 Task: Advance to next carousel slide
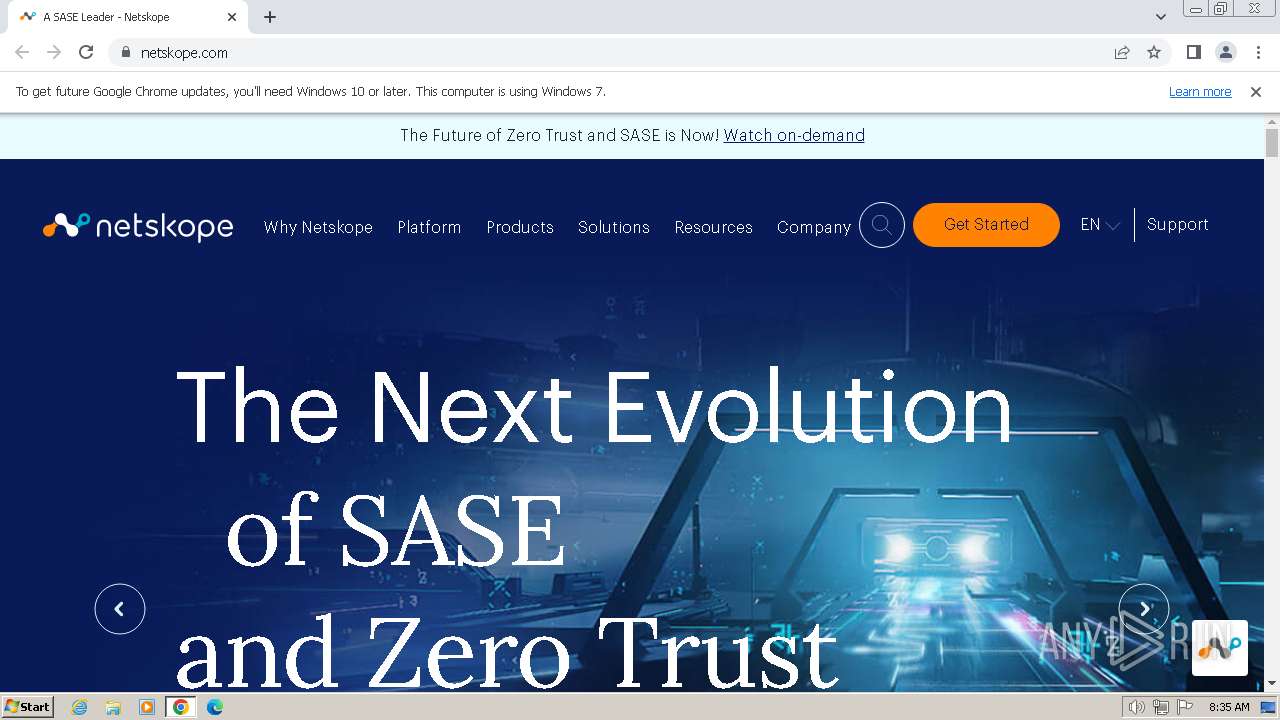click(x=1144, y=609)
